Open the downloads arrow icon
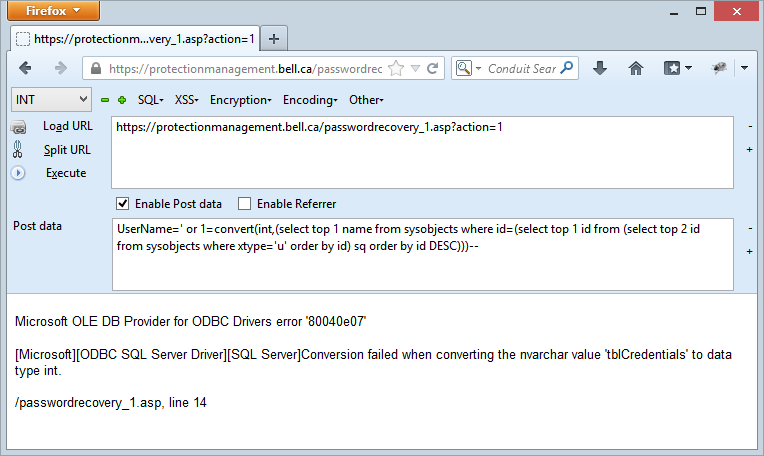The width and height of the screenshot is (764, 456). [600, 68]
